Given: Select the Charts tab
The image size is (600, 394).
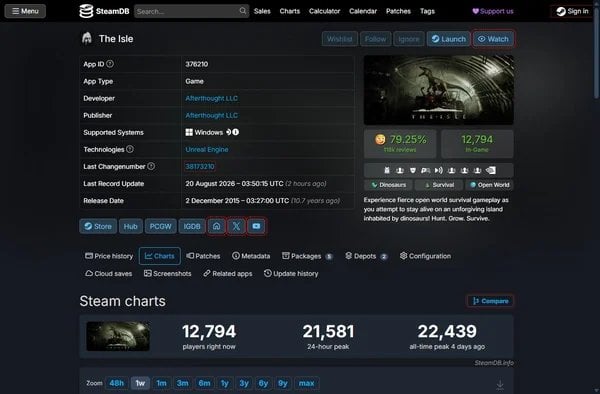Looking at the screenshot, I should [160, 256].
